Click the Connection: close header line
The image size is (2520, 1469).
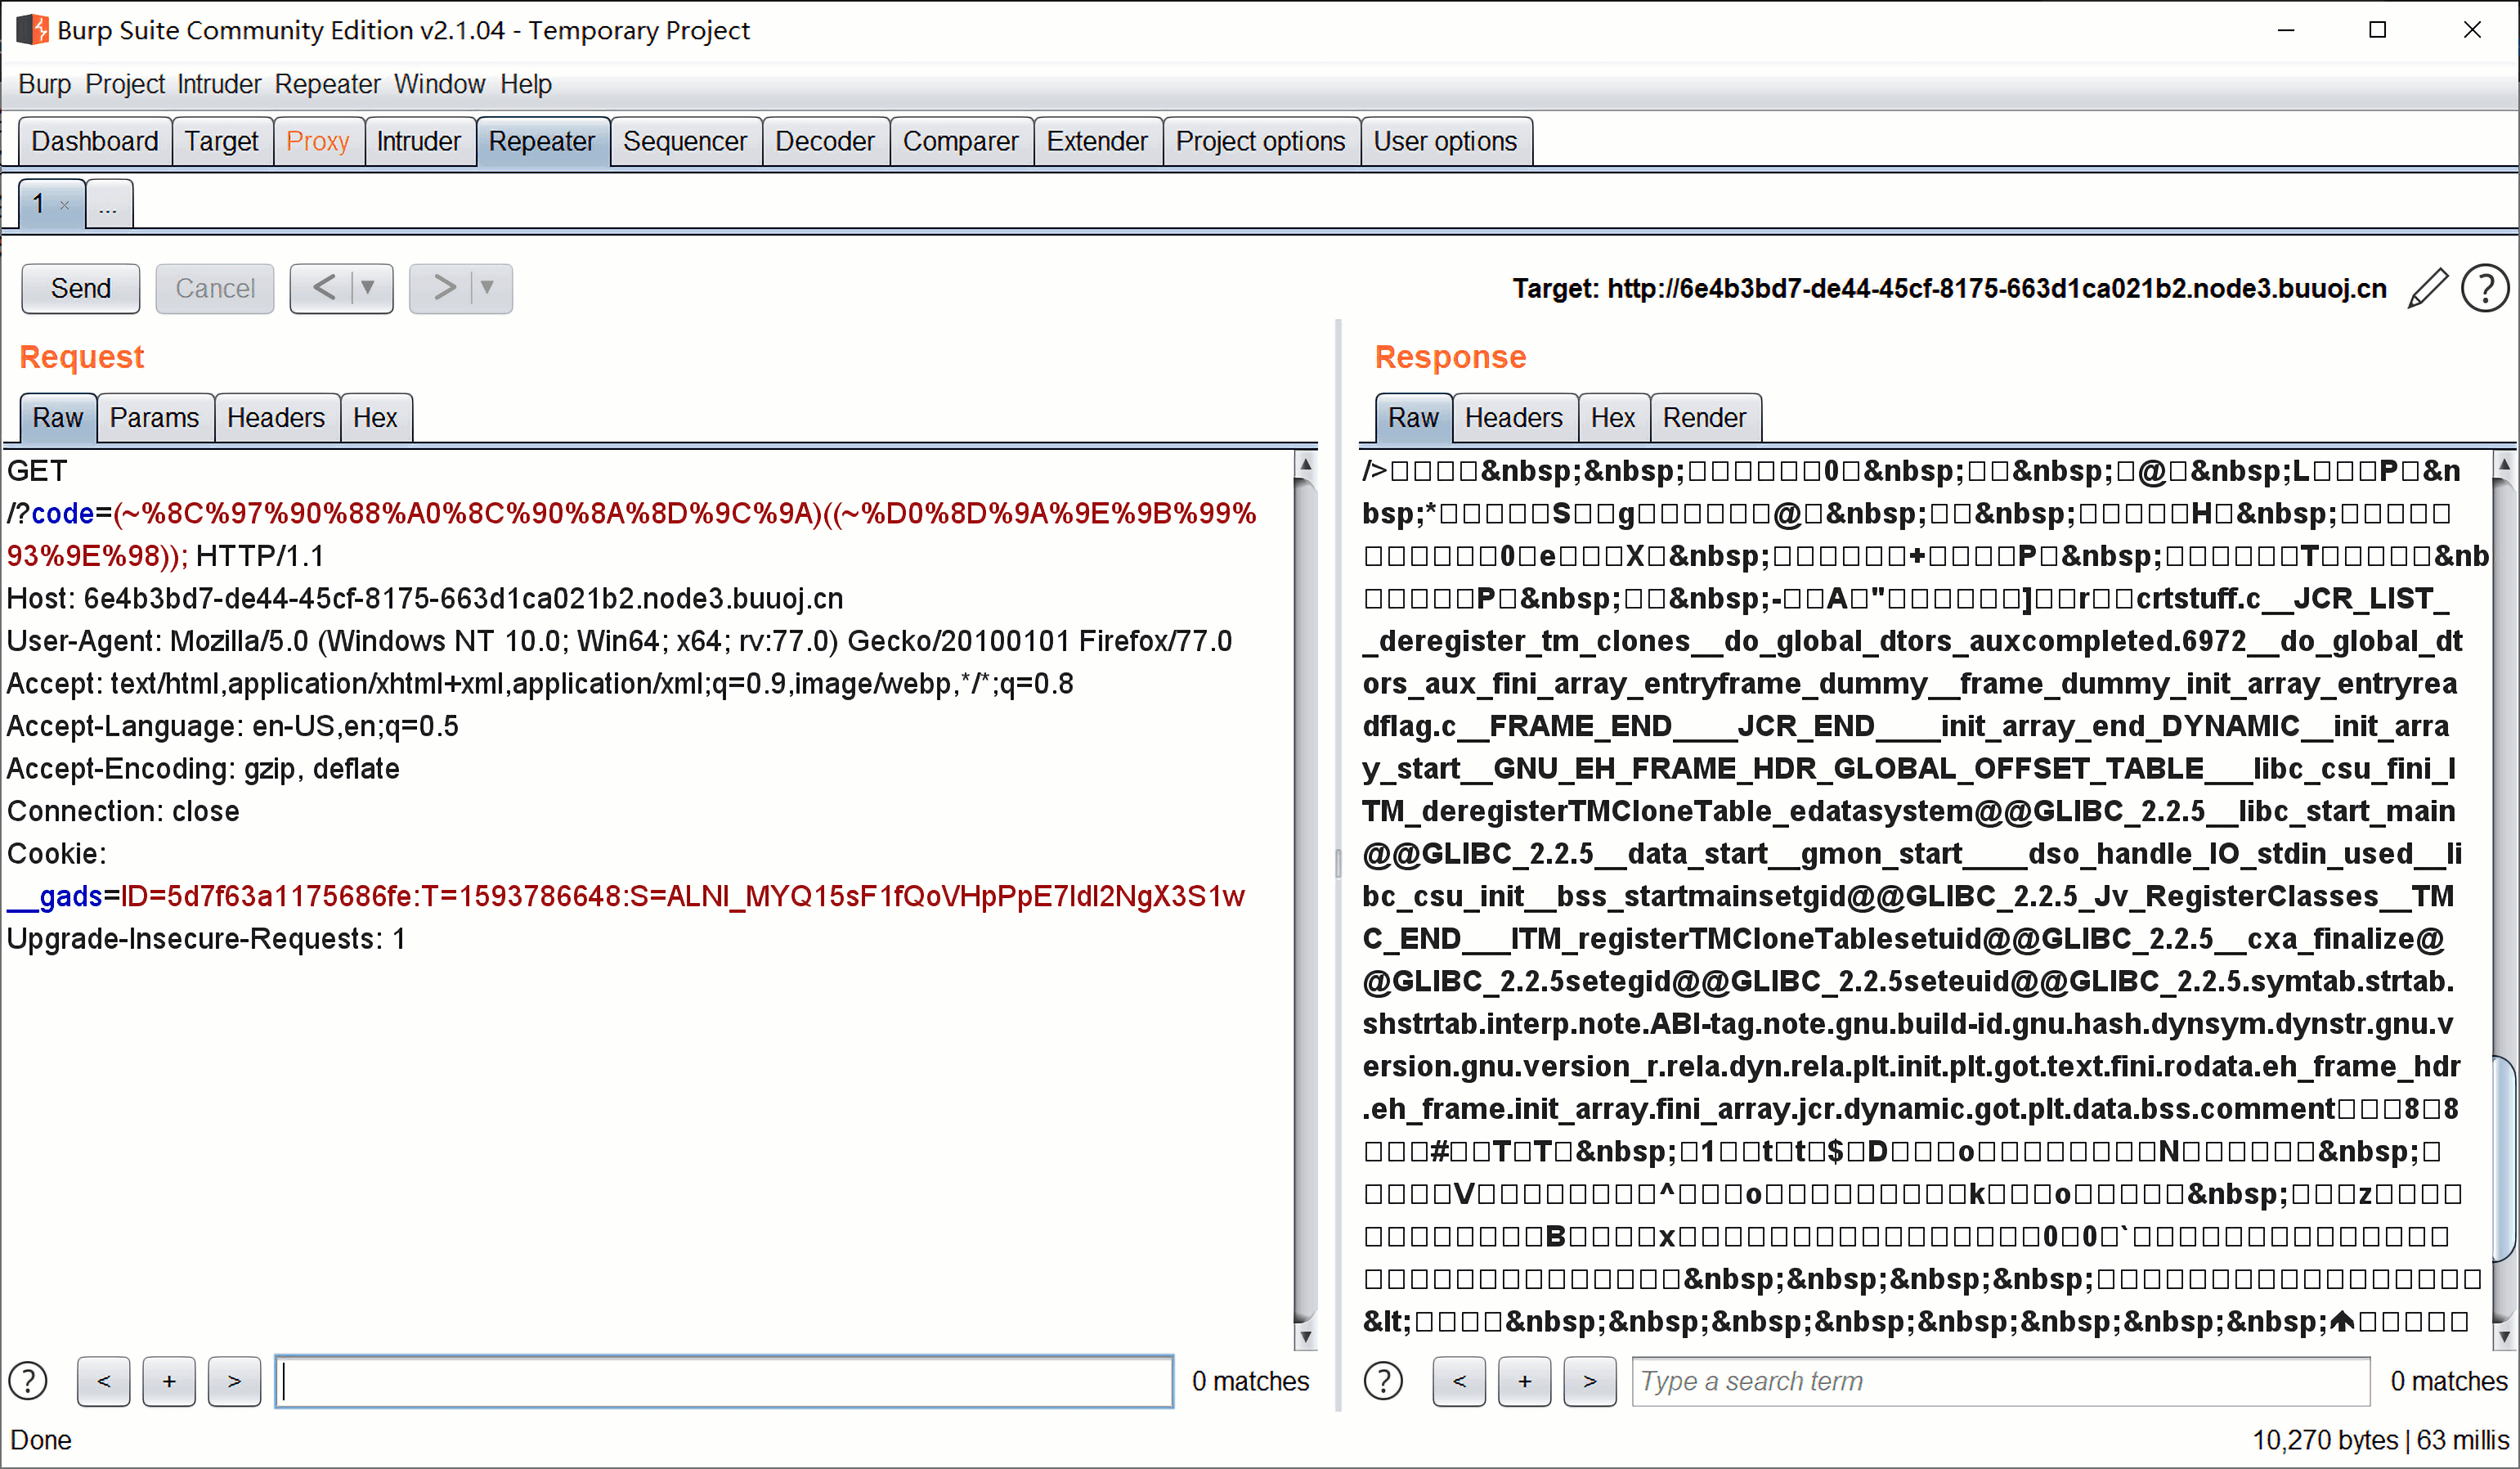(123, 811)
